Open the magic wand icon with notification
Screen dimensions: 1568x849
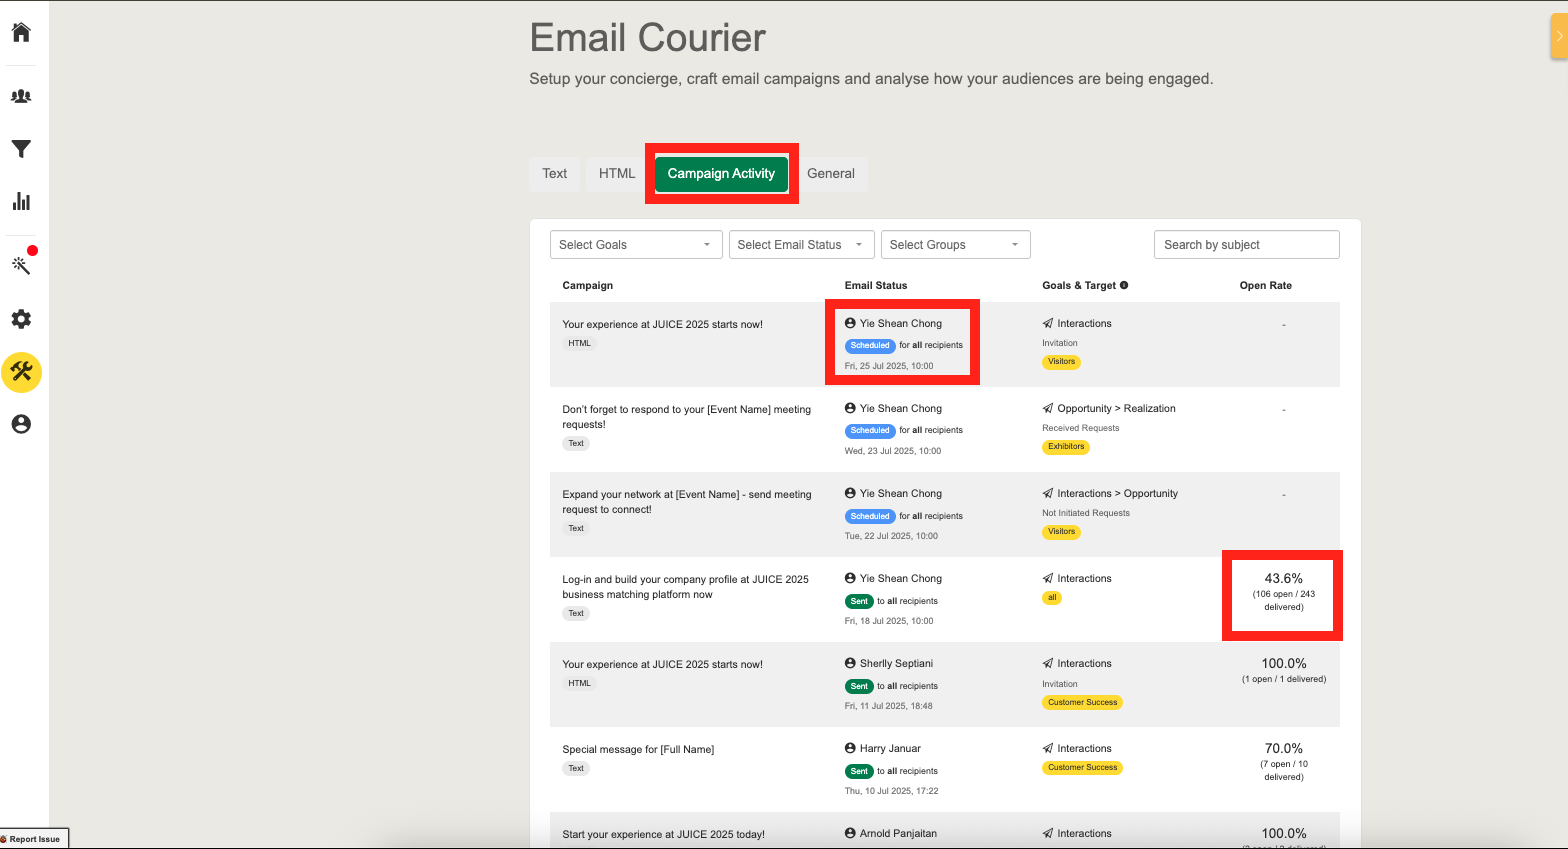point(21,264)
